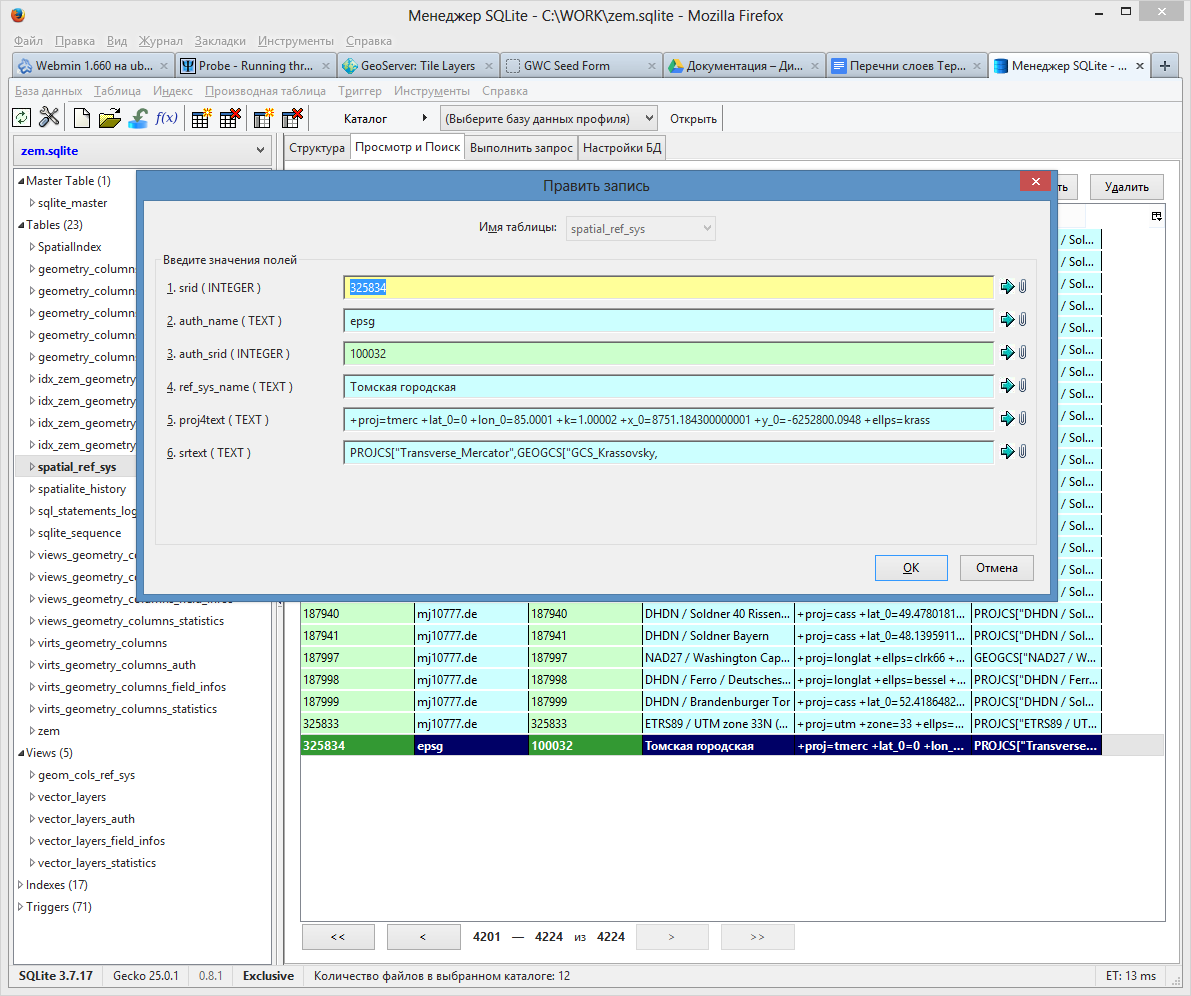Click the first drop table red-X icon

(x=230, y=118)
